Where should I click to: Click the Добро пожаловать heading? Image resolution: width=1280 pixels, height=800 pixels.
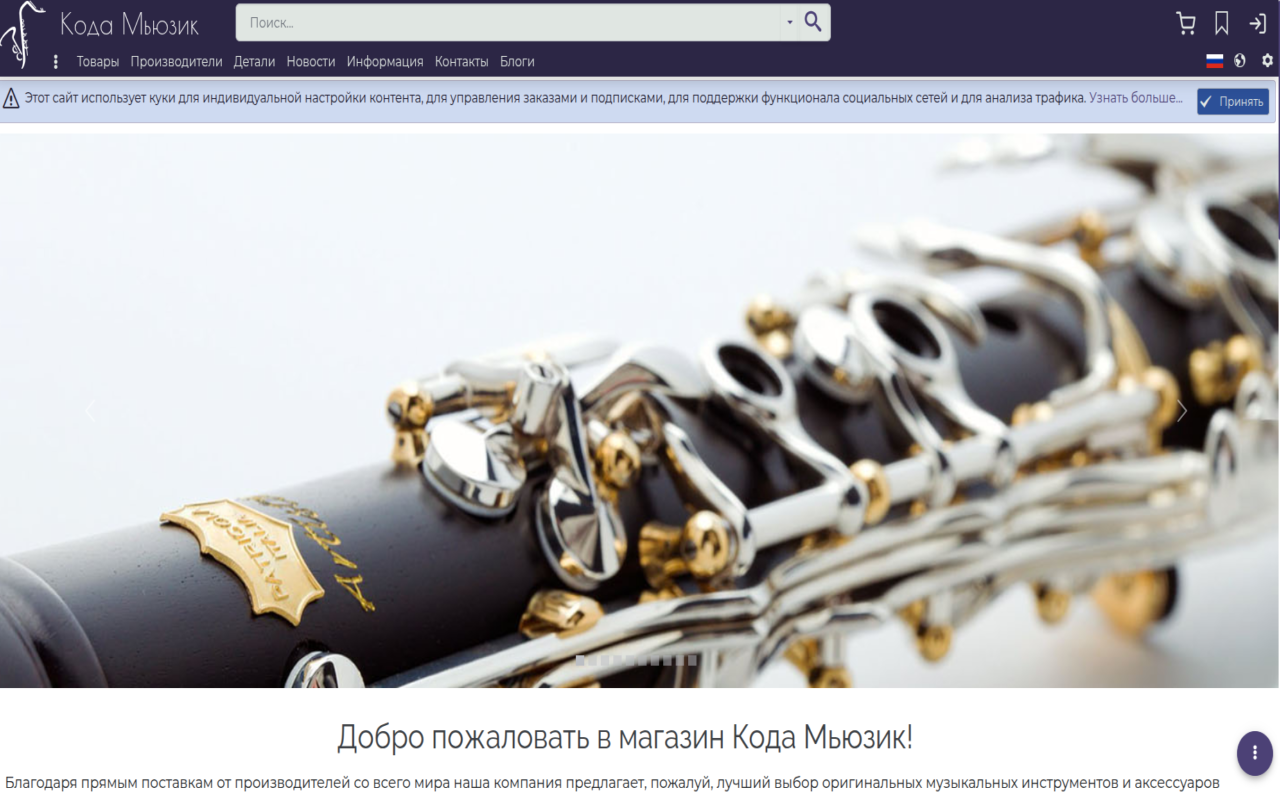point(625,738)
